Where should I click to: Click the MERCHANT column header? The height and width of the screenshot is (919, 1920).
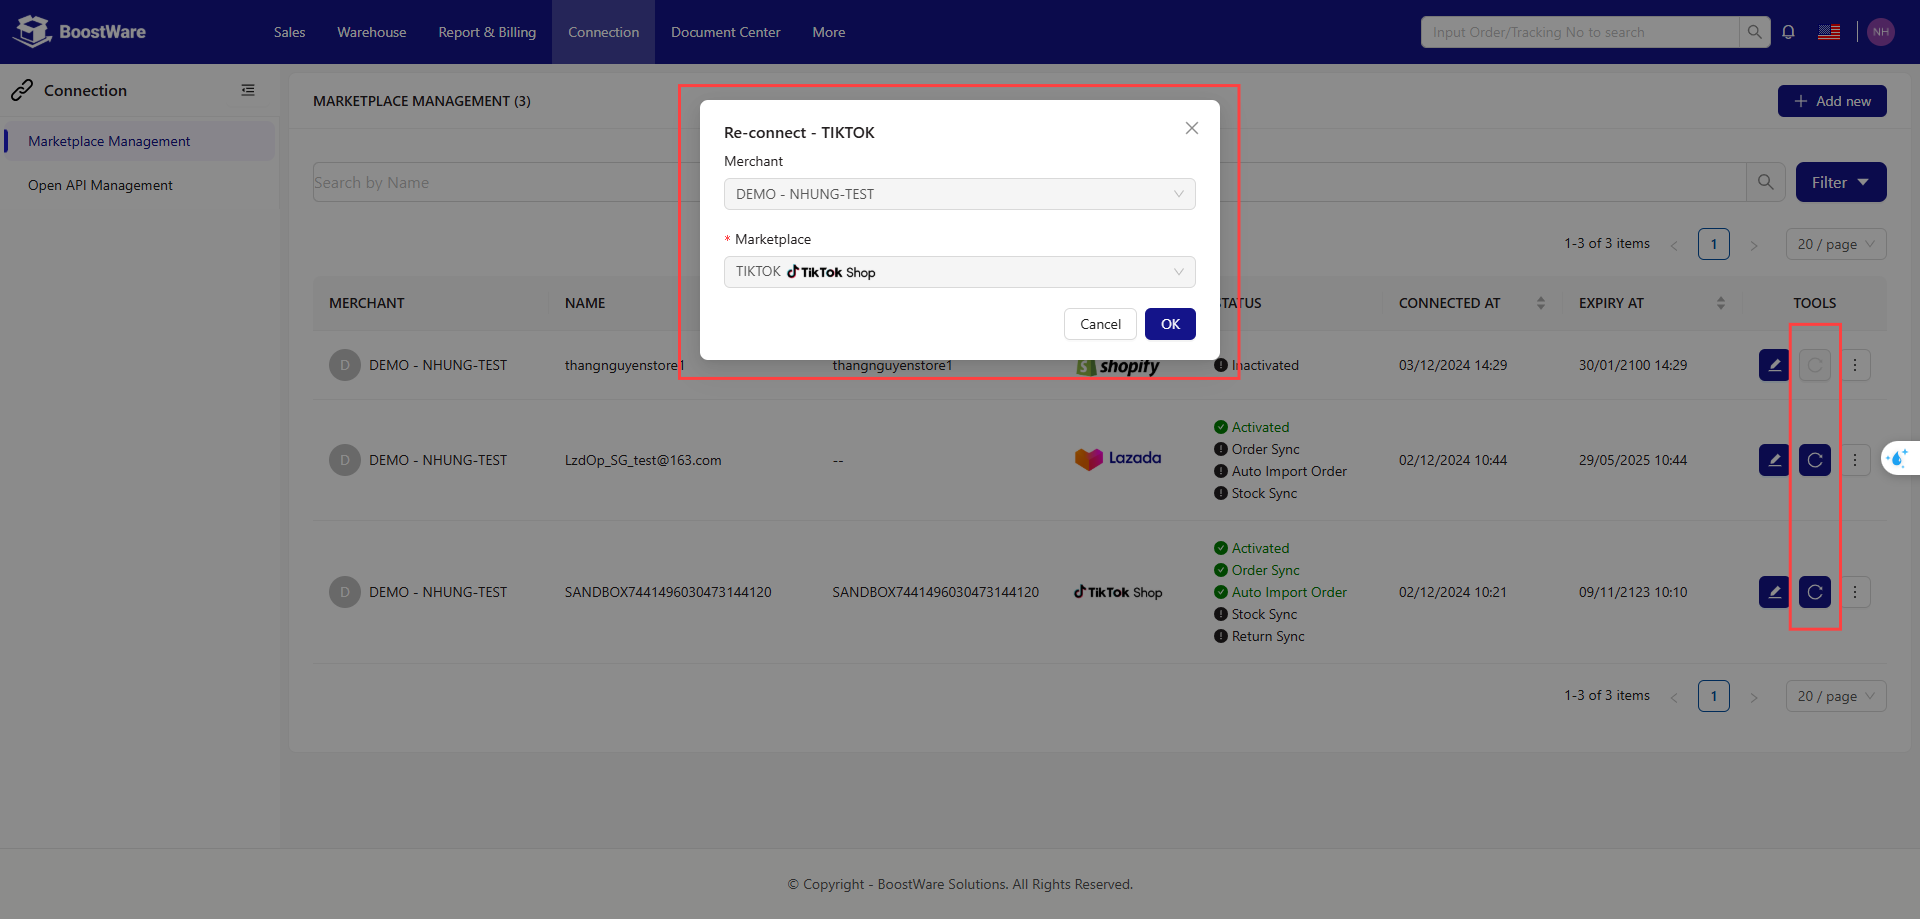pos(367,303)
